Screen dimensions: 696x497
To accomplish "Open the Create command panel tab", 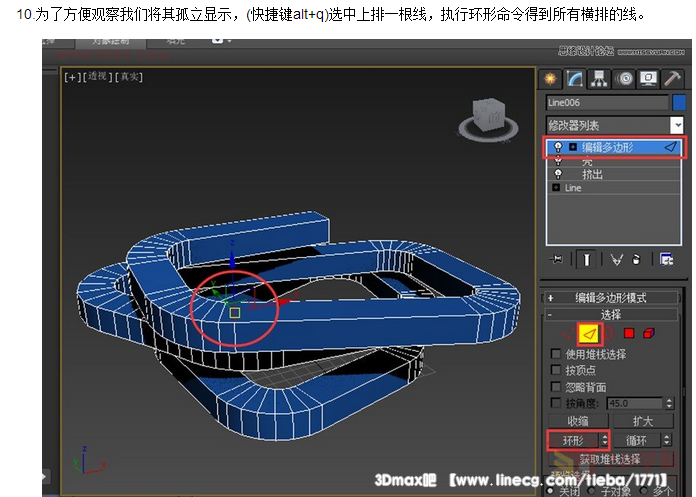I will point(550,79).
